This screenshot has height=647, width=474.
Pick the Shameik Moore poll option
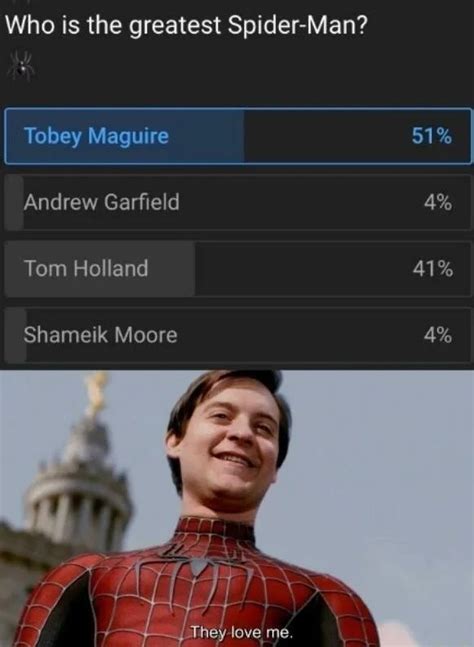238,335
